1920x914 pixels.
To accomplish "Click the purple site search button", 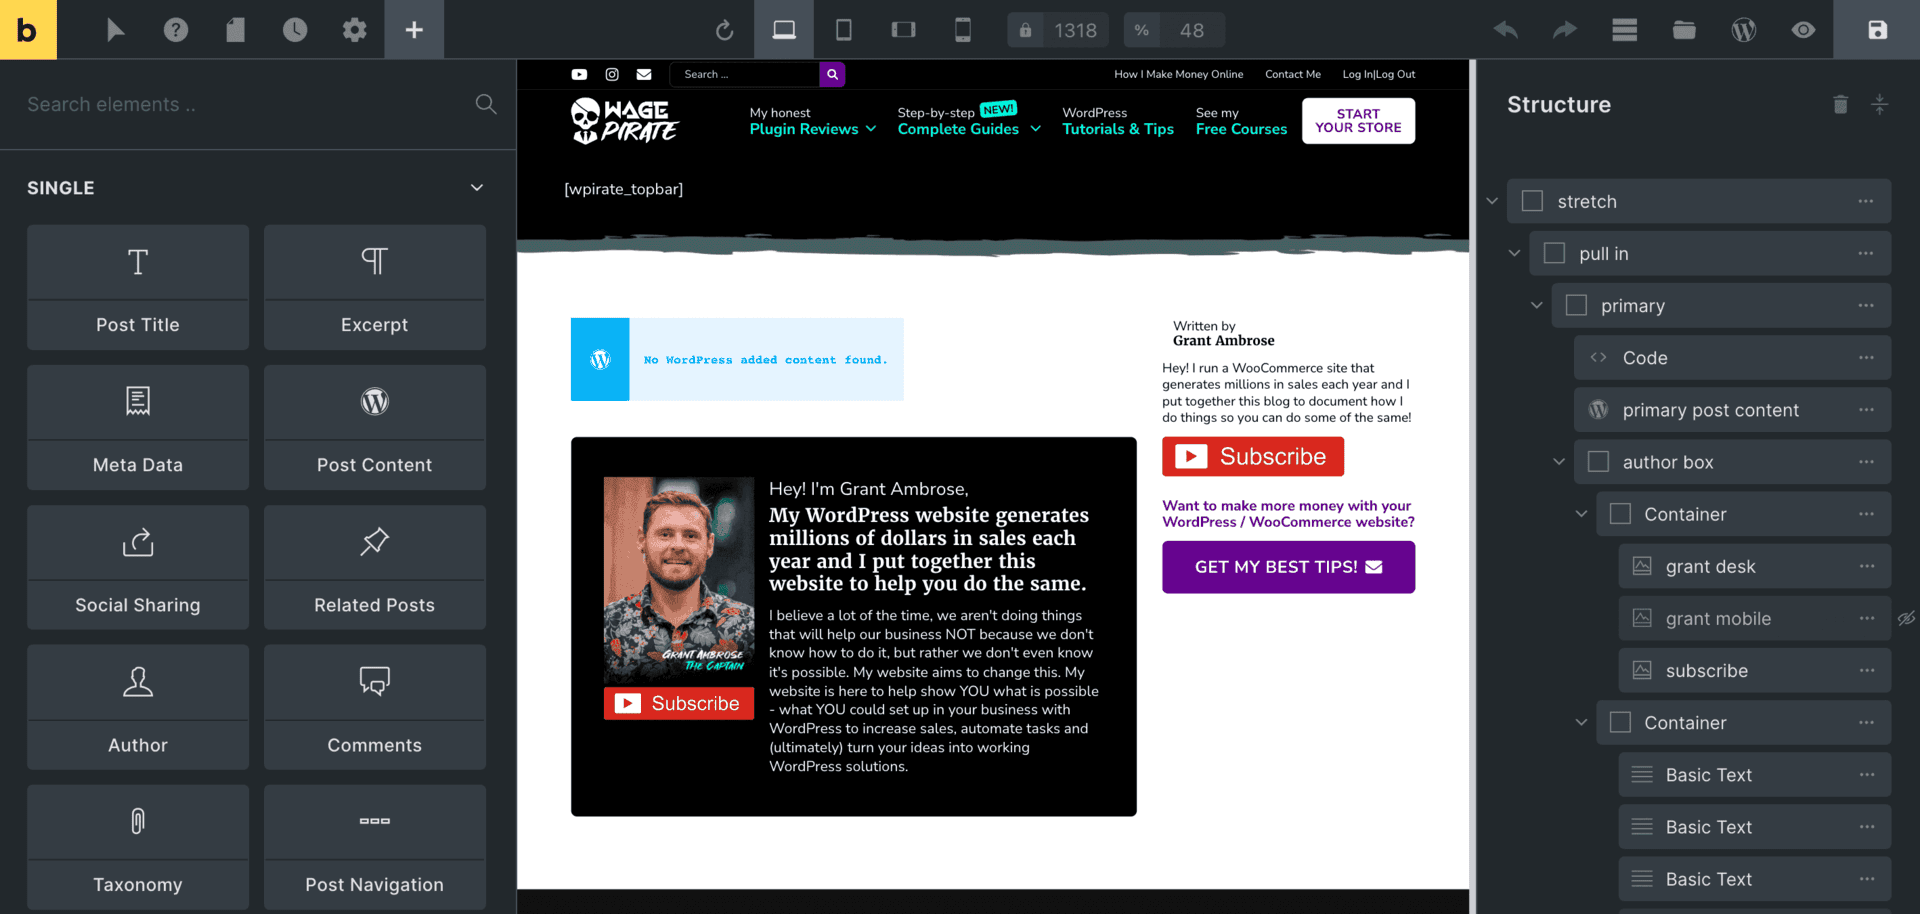I will coord(832,74).
